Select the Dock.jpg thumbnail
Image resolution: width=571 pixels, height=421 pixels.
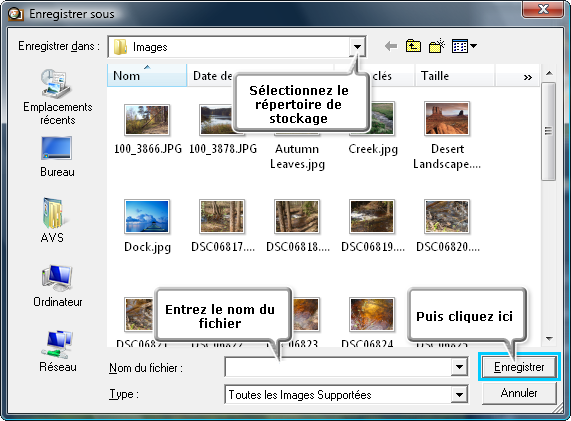coord(147,216)
